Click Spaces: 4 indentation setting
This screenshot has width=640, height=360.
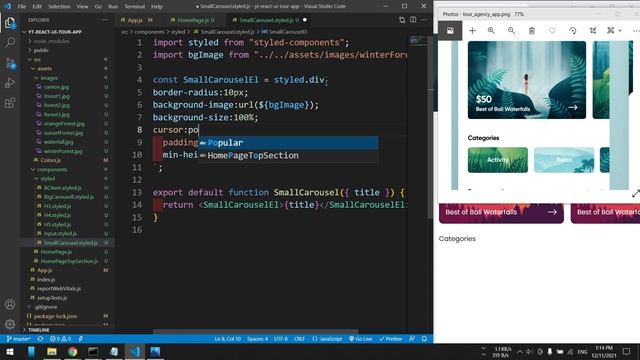click(257, 339)
